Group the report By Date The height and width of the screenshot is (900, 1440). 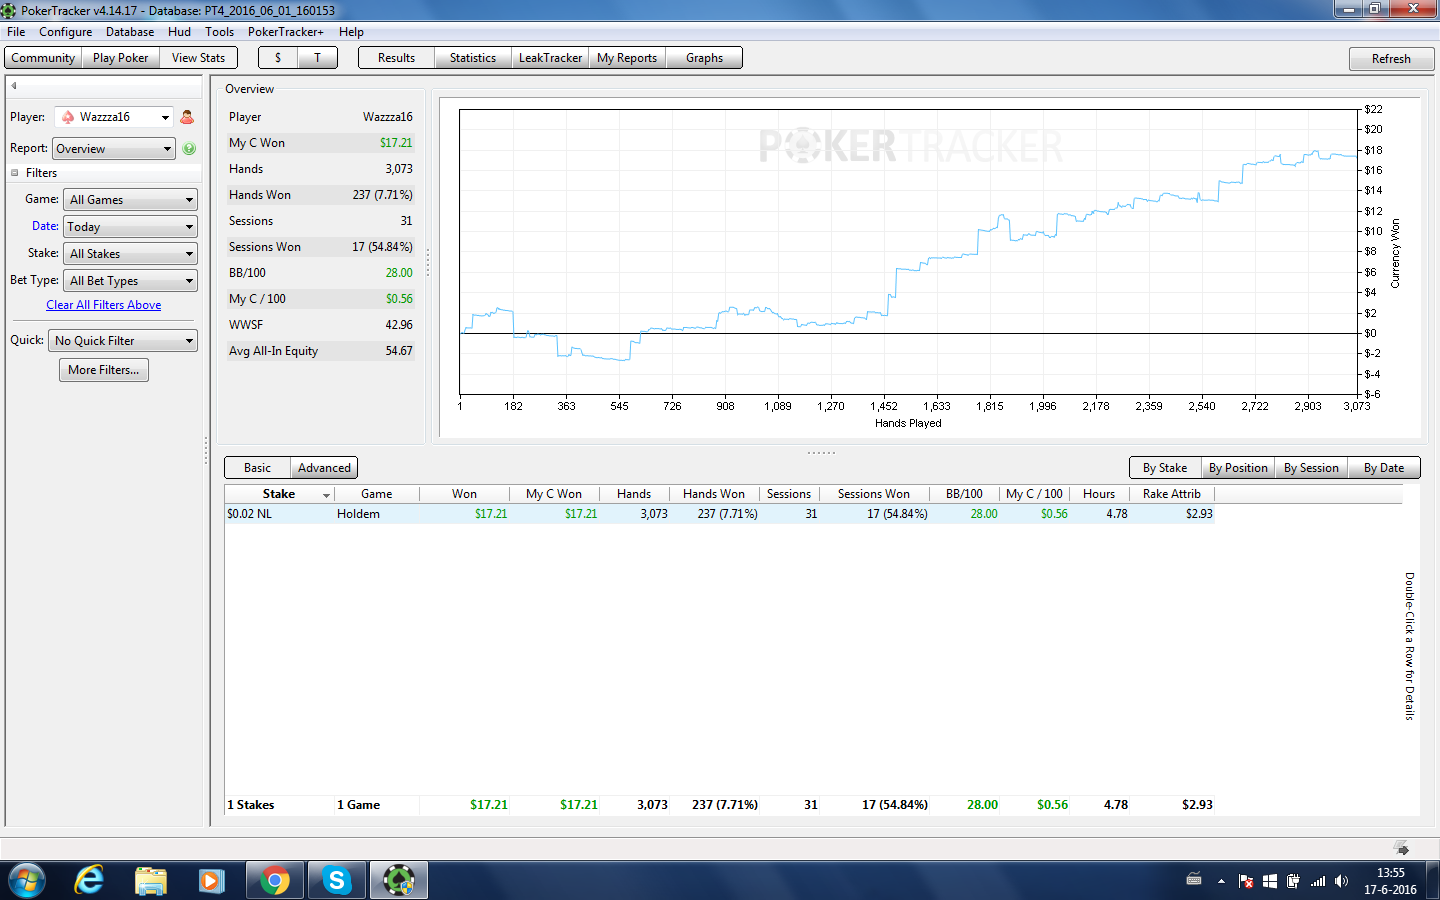(1384, 468)
